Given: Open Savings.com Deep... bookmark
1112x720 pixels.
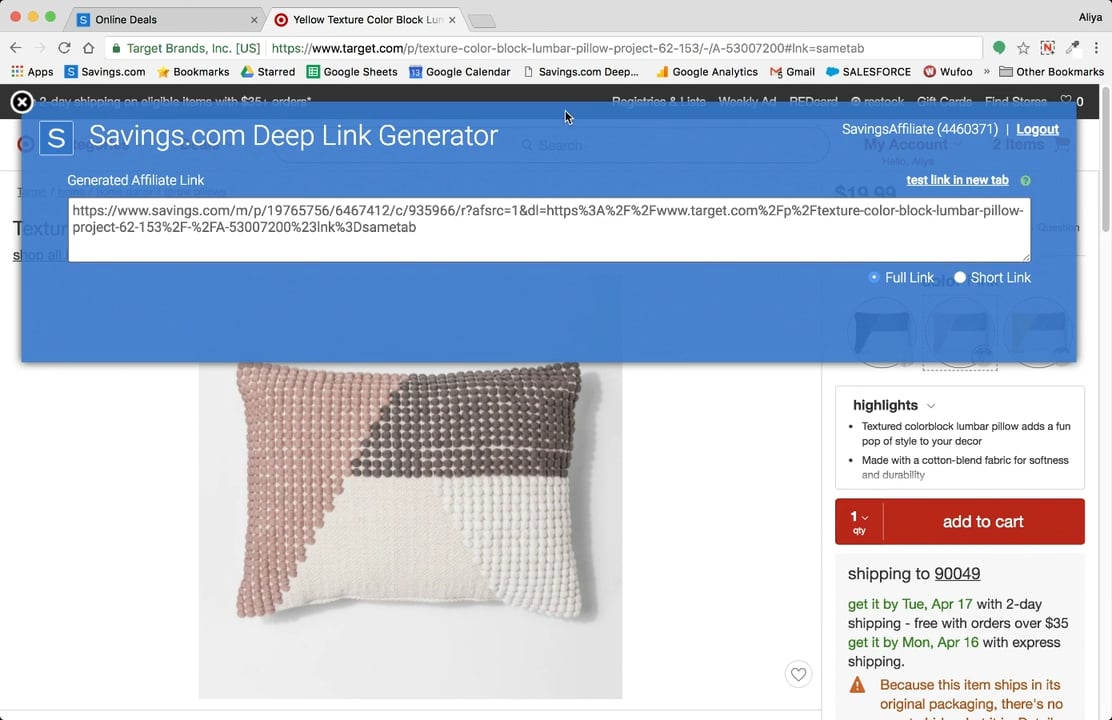Looking at the screenshot, I should (x=581, y=72).
